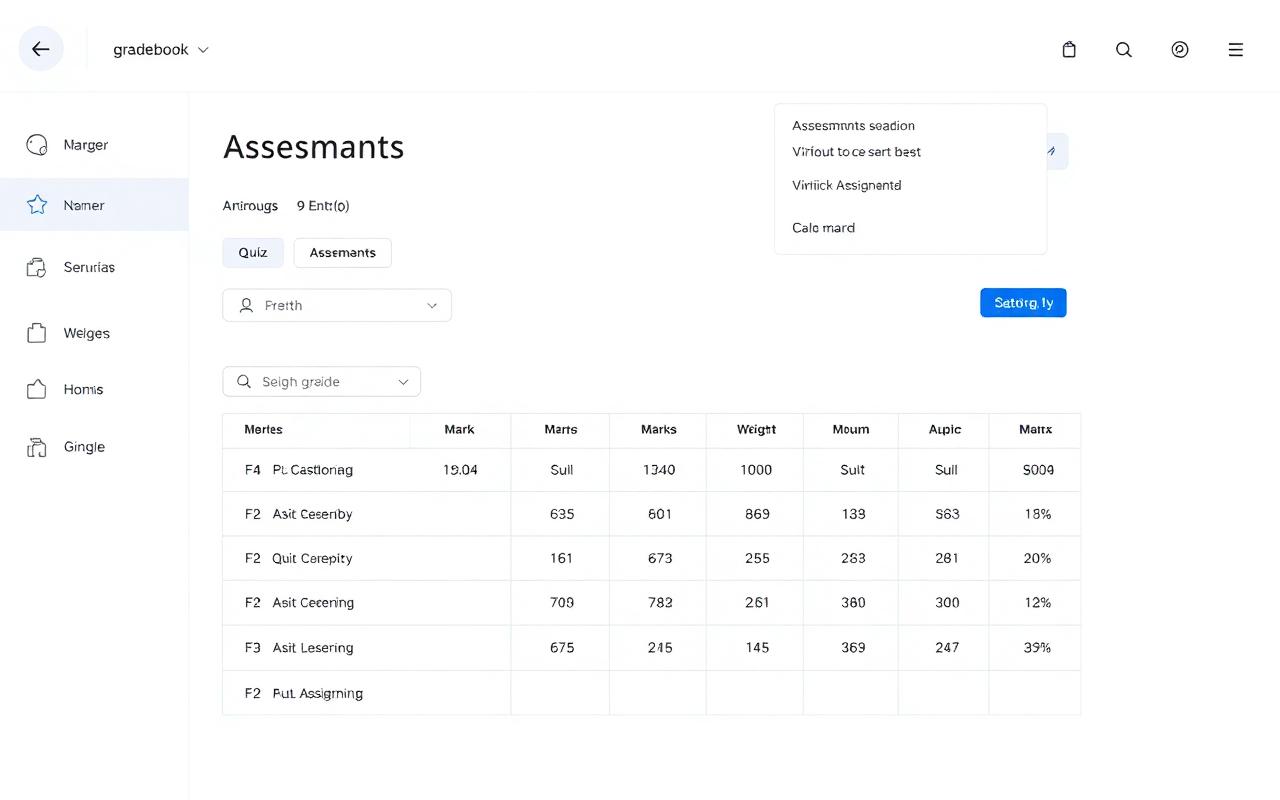Click the 673 cell in Cerepity row
1280x800 pixels.
pyautogui.click(x=660, y=558)
